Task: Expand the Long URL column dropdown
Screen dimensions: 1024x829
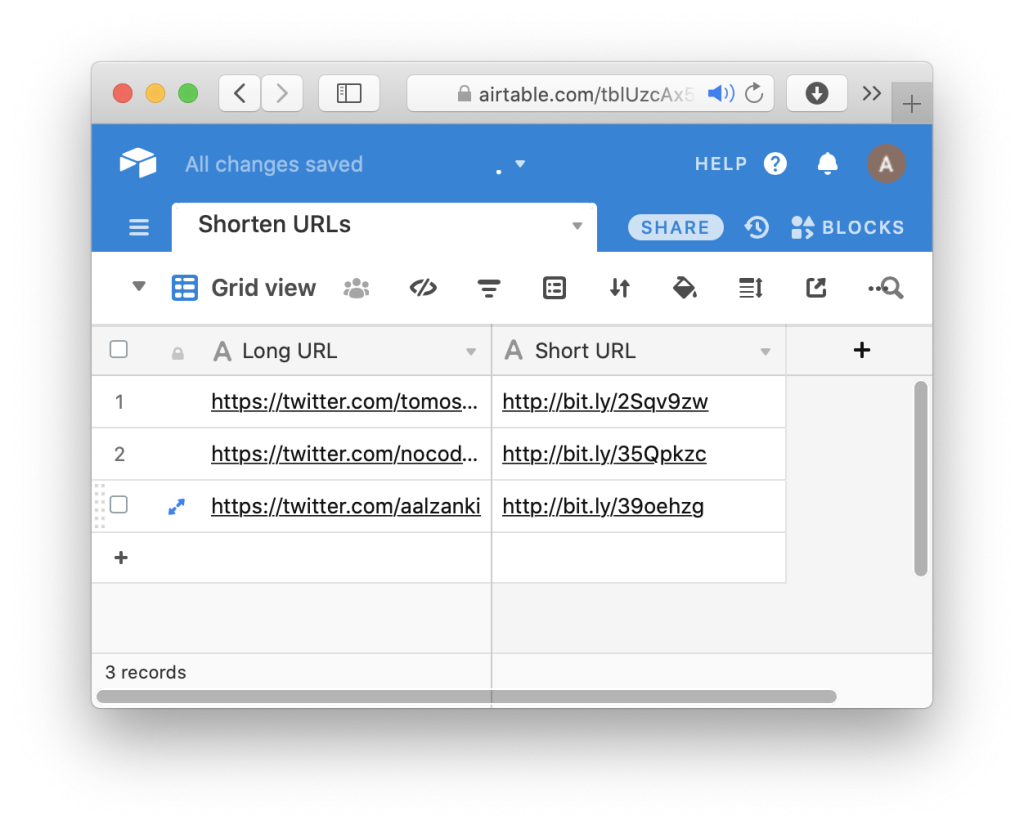Action: pos(471,352)
